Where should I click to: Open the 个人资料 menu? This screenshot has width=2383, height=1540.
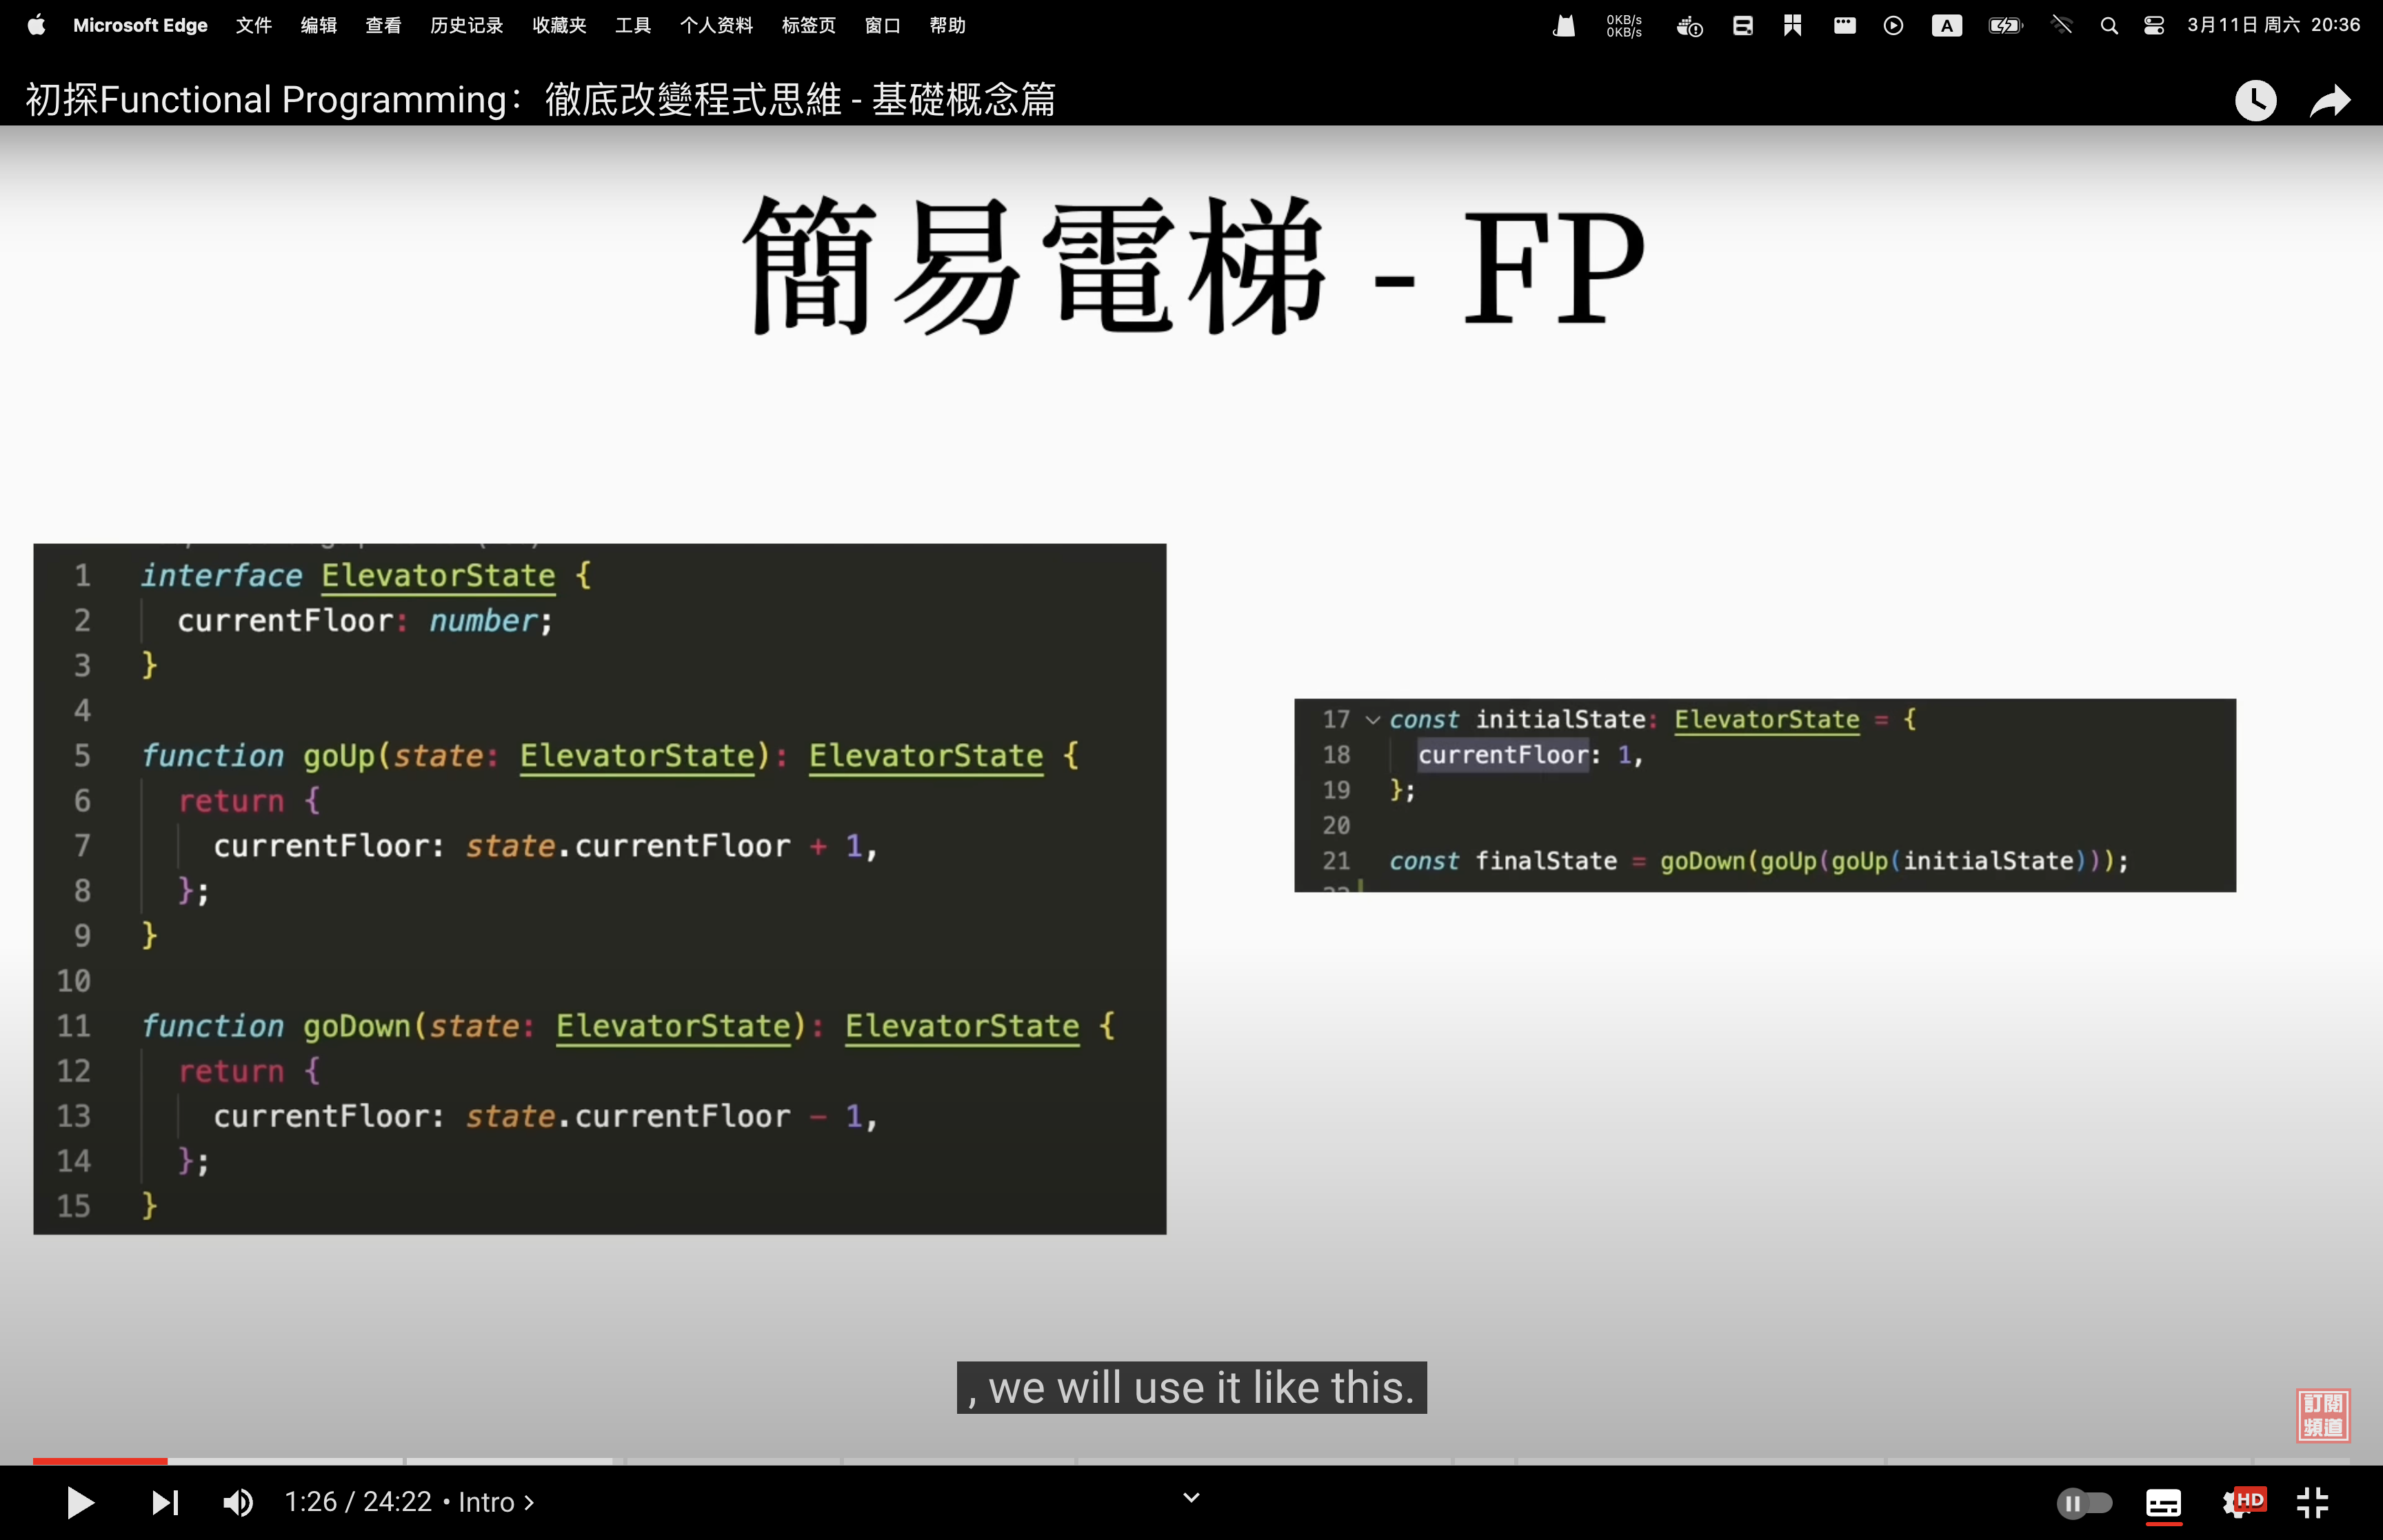[716, 25]
